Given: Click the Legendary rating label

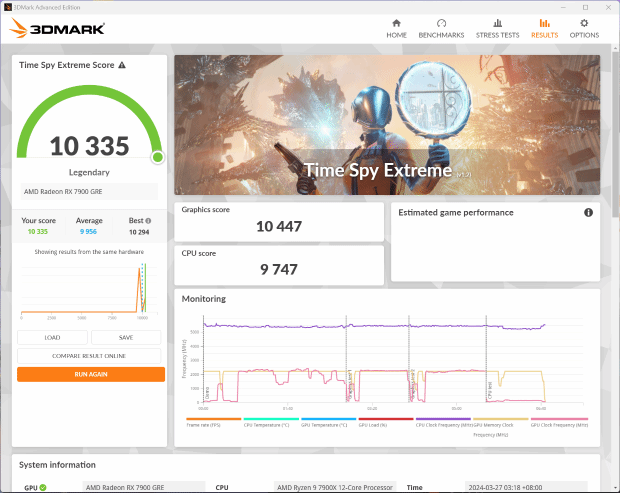Looking at the screenshot, I should [x=89, y=172].
